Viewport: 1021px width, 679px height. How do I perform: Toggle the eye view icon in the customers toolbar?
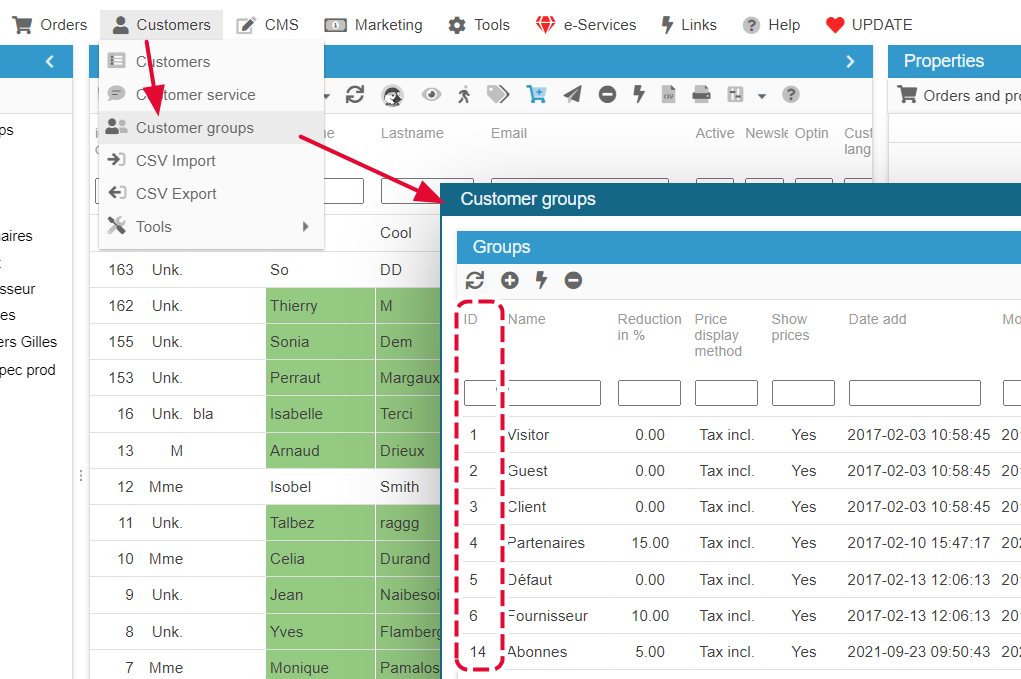[x=431, y=95]
